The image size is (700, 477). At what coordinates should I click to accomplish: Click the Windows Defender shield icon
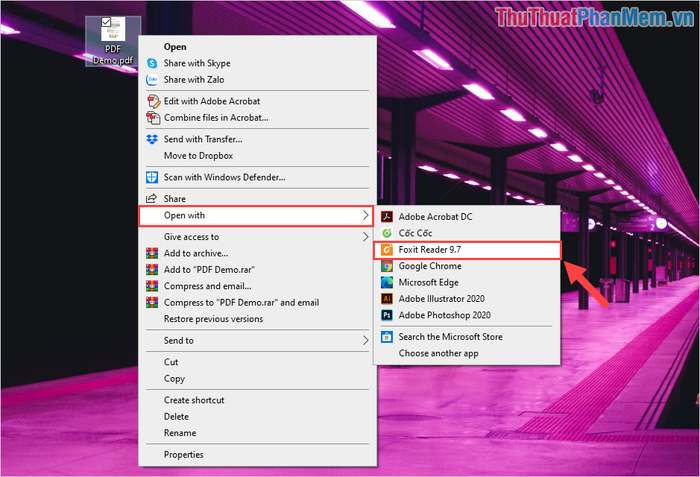[x=152, y=177]
